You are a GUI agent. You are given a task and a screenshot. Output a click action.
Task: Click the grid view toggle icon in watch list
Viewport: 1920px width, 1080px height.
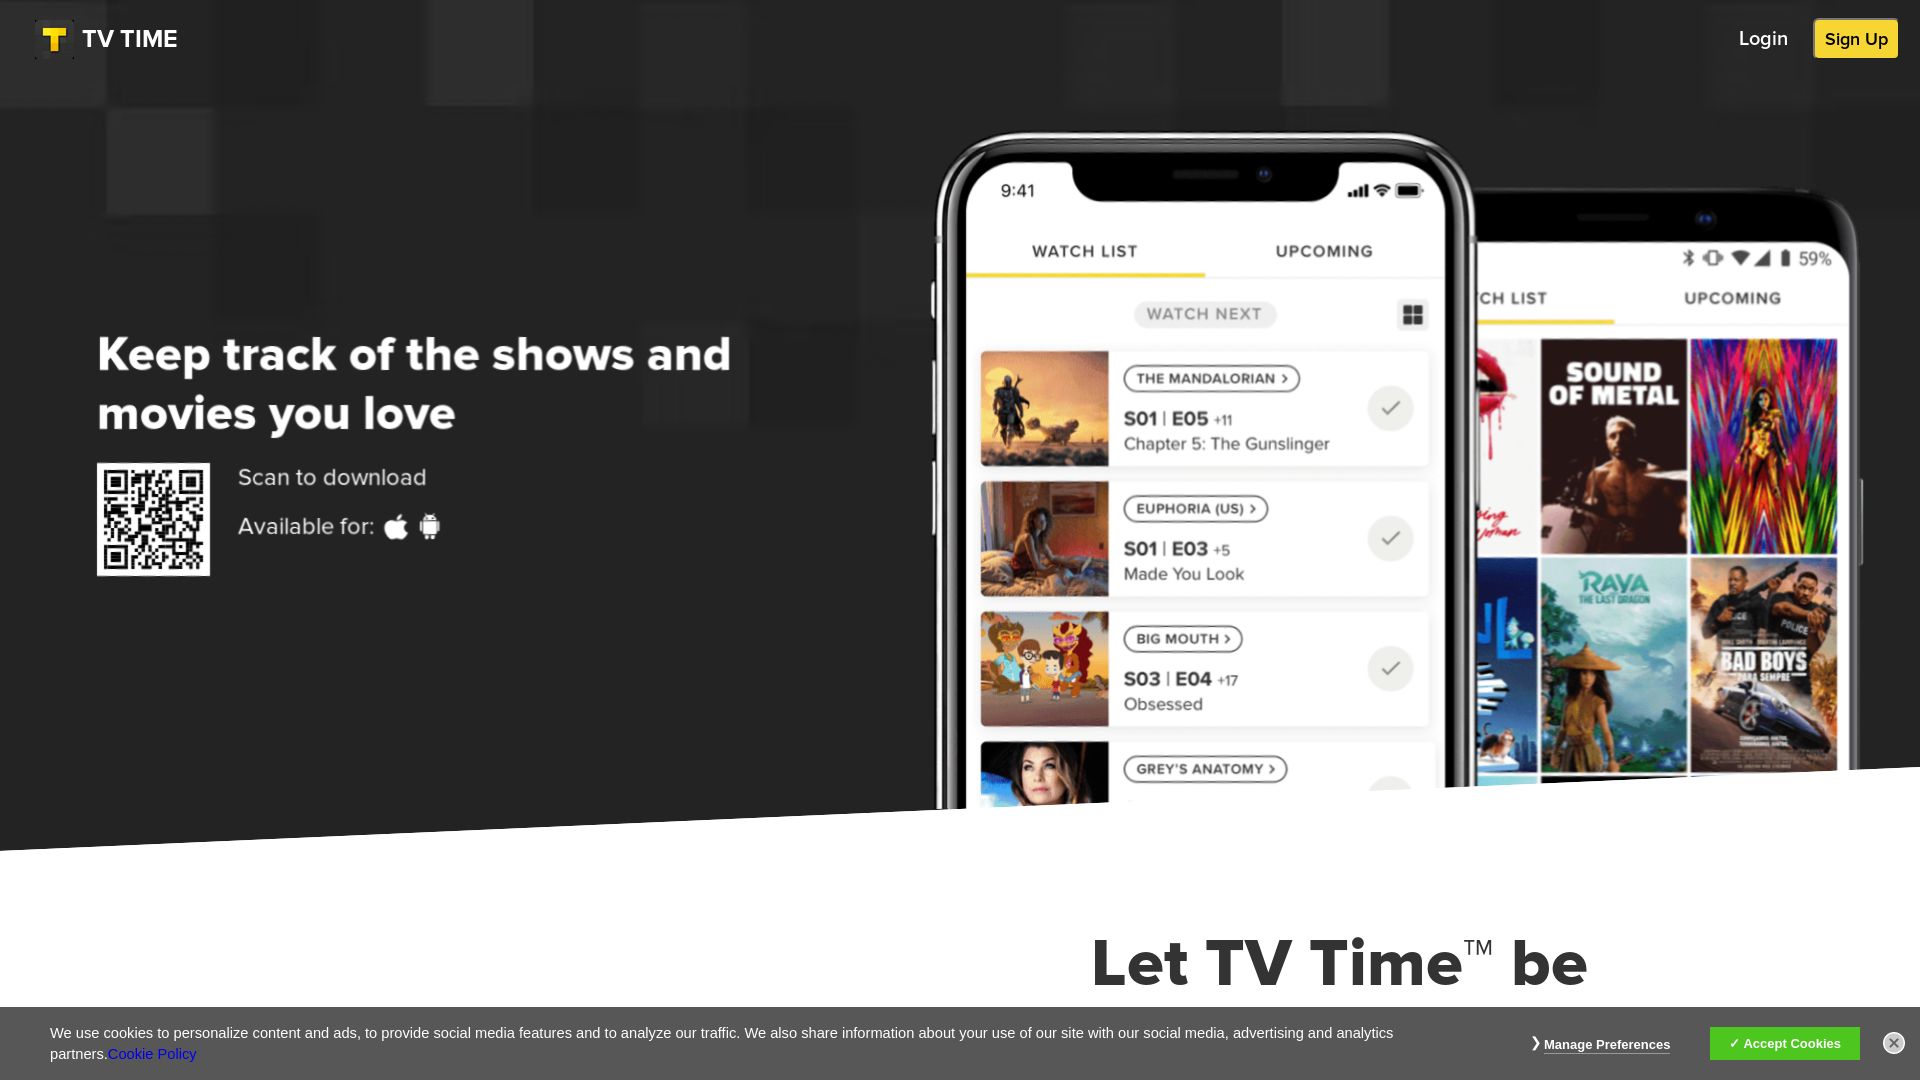pos(1412,314)
